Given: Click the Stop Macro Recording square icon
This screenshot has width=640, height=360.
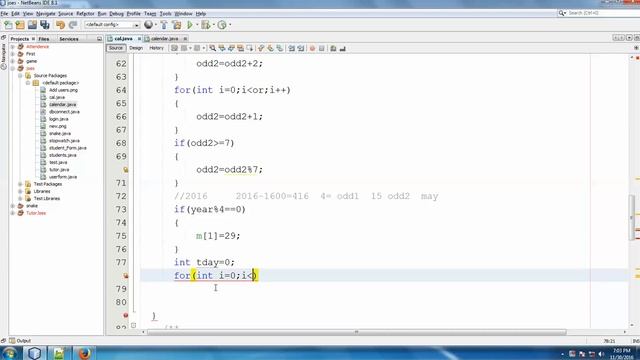Looking at the screenshot, I should tap(322, 48).
